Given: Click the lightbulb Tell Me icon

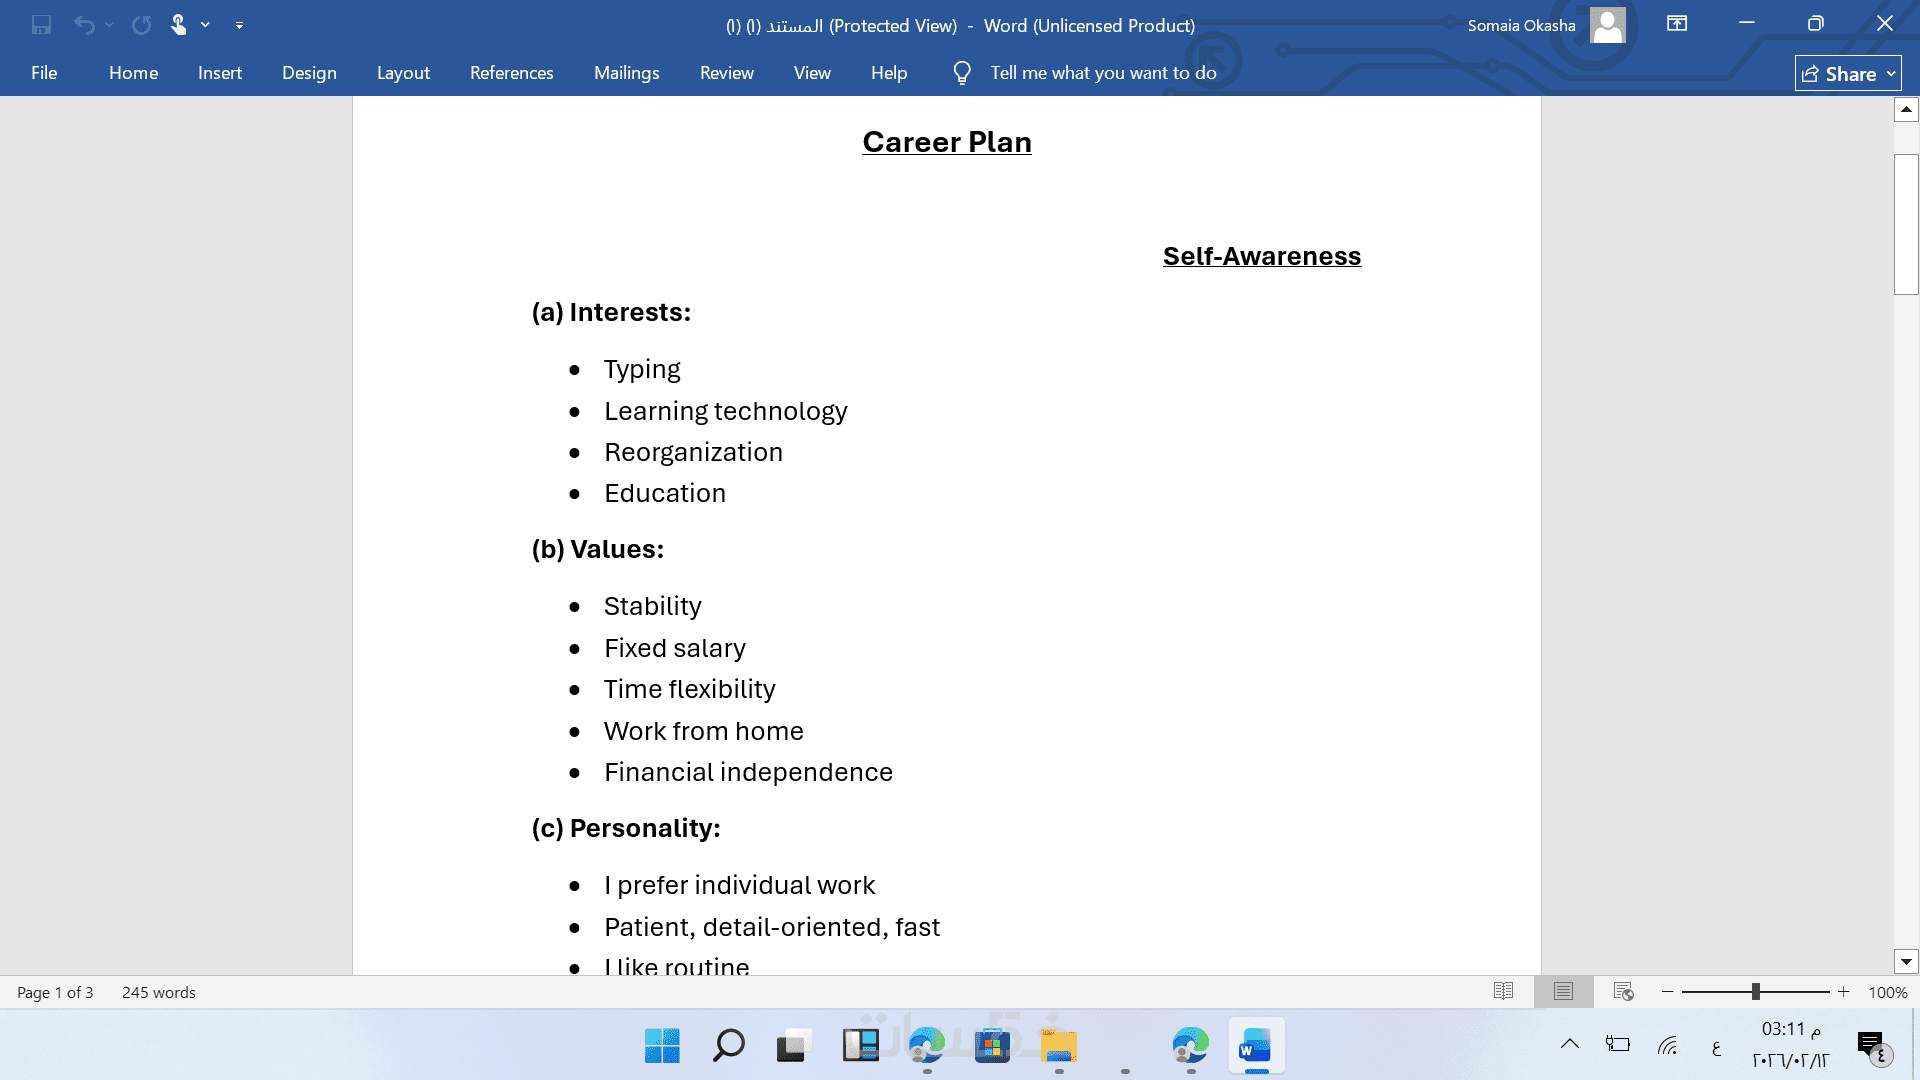Looking at the screenshot, I should click(x=962, y=73).
